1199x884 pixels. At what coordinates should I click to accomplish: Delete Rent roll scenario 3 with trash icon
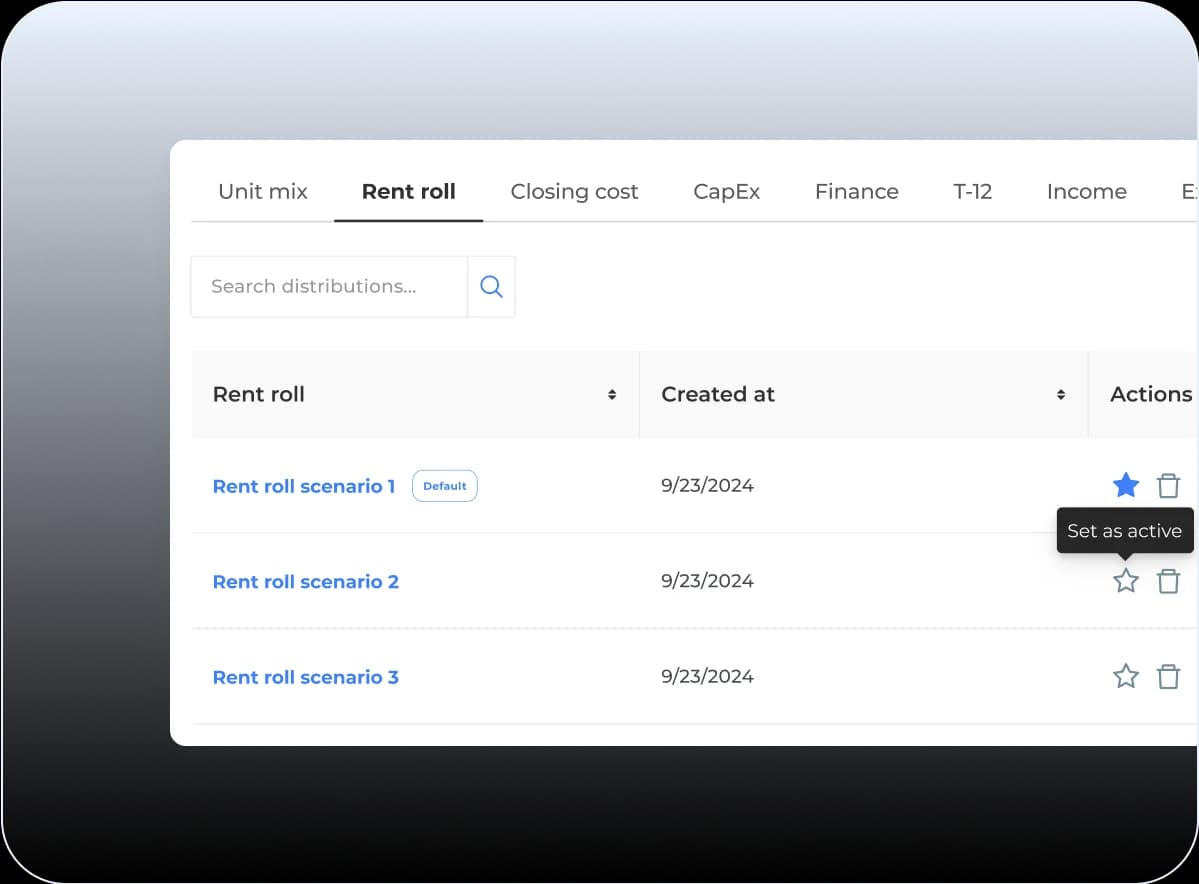(x=1168, y=677)
